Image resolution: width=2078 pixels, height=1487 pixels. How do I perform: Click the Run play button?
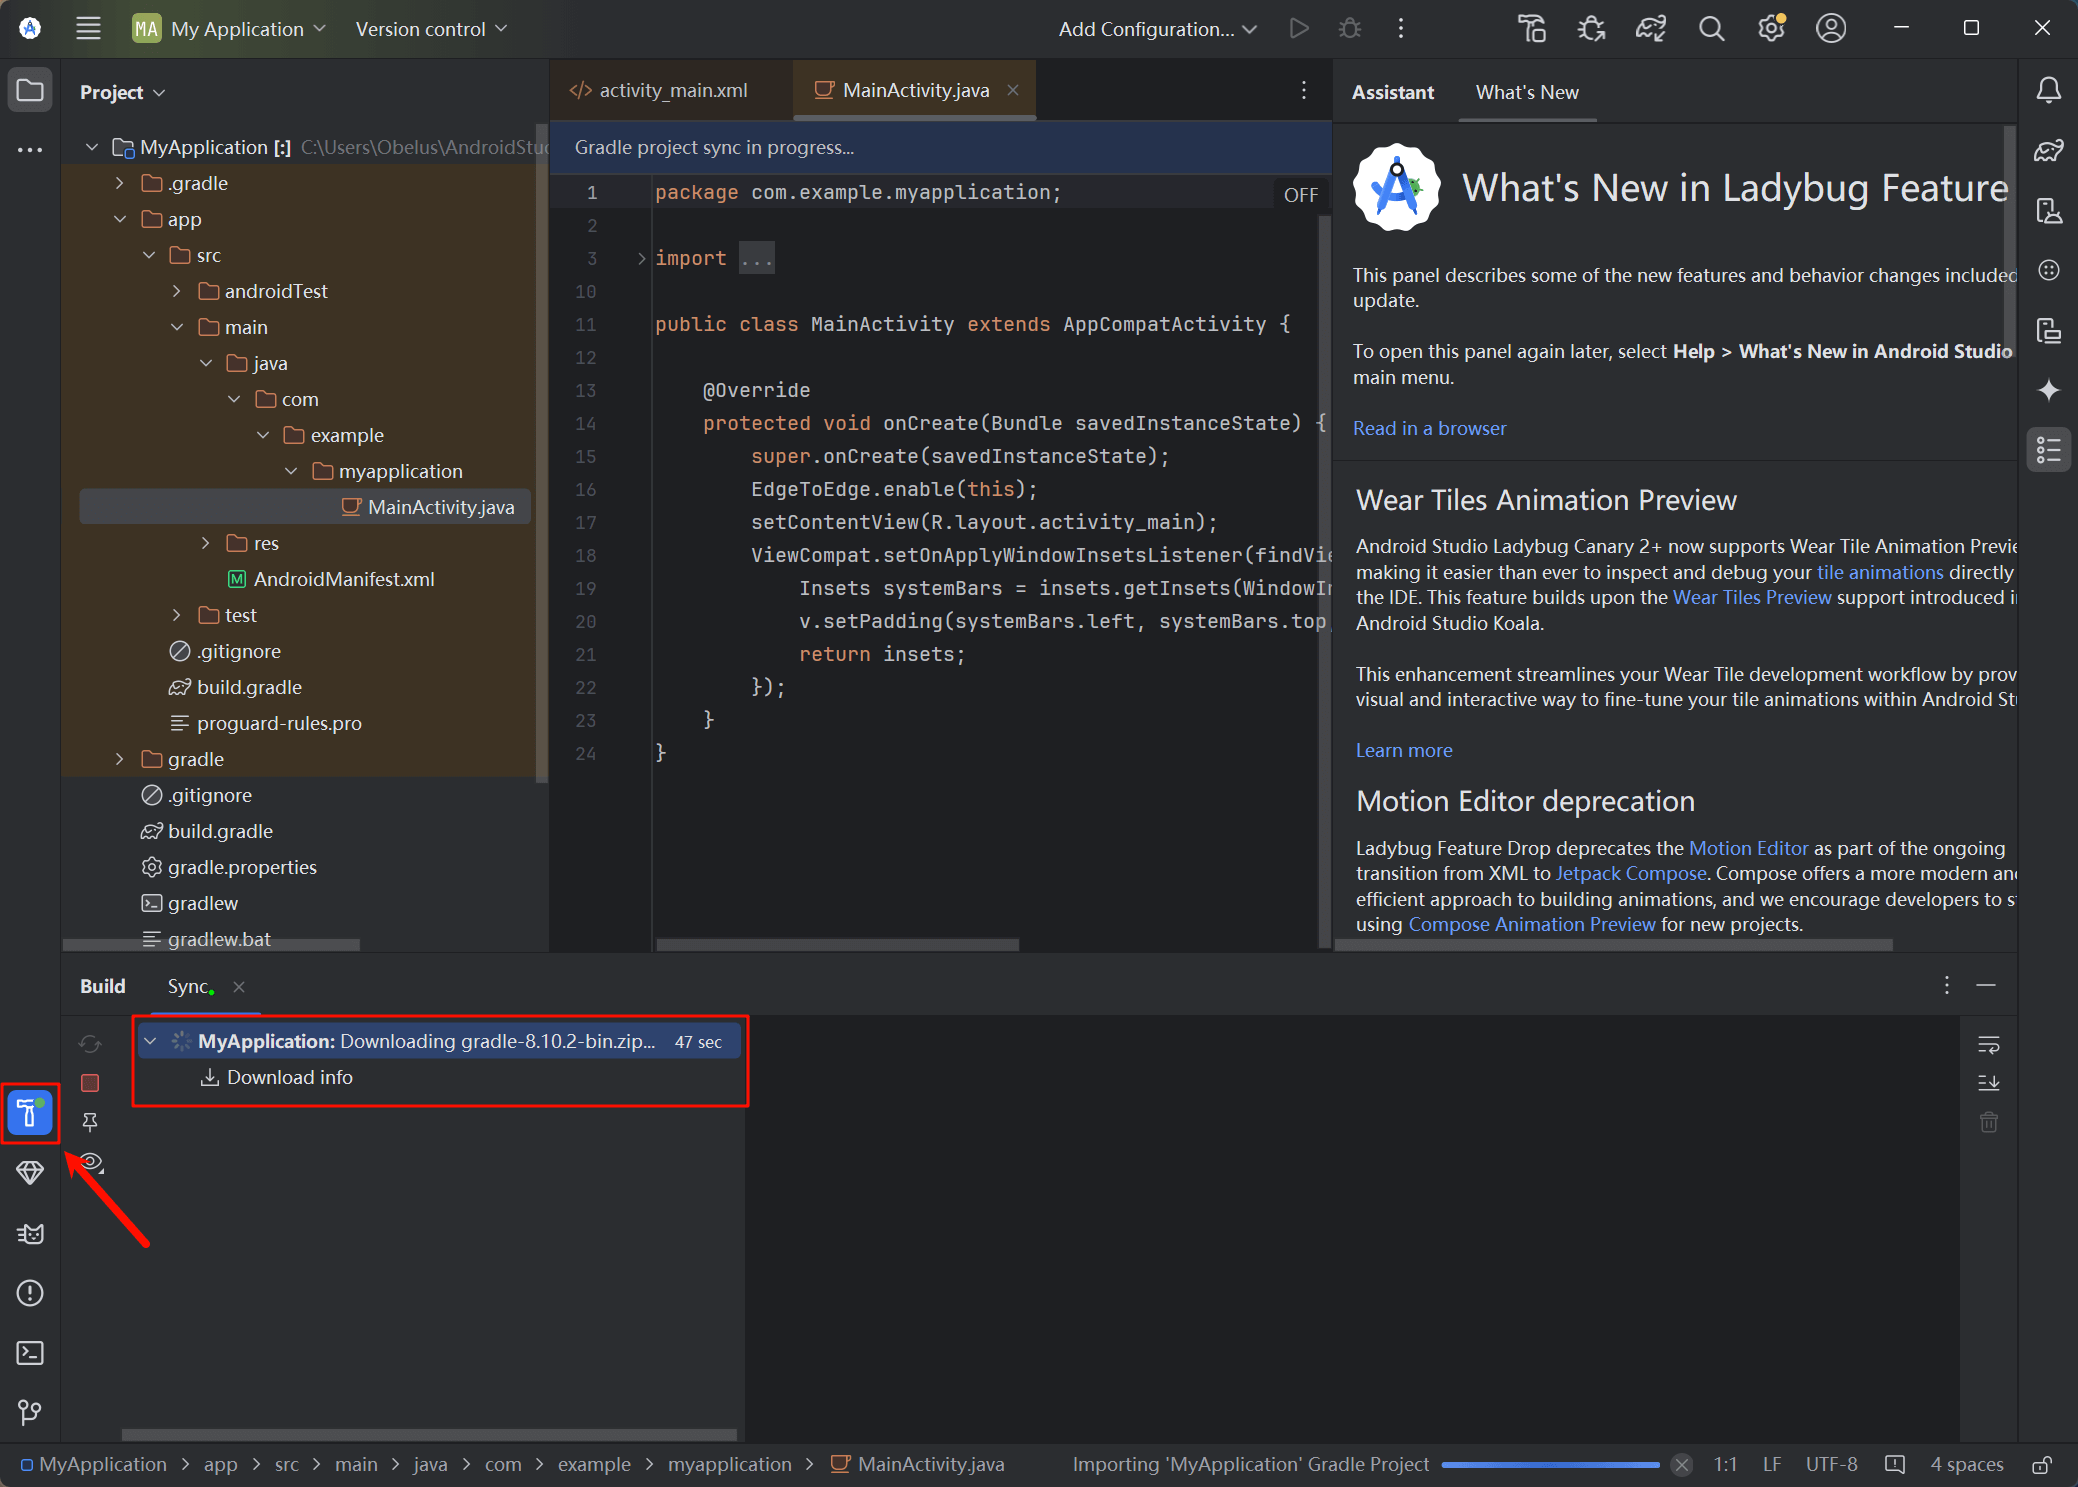[x=1299, y=28]
